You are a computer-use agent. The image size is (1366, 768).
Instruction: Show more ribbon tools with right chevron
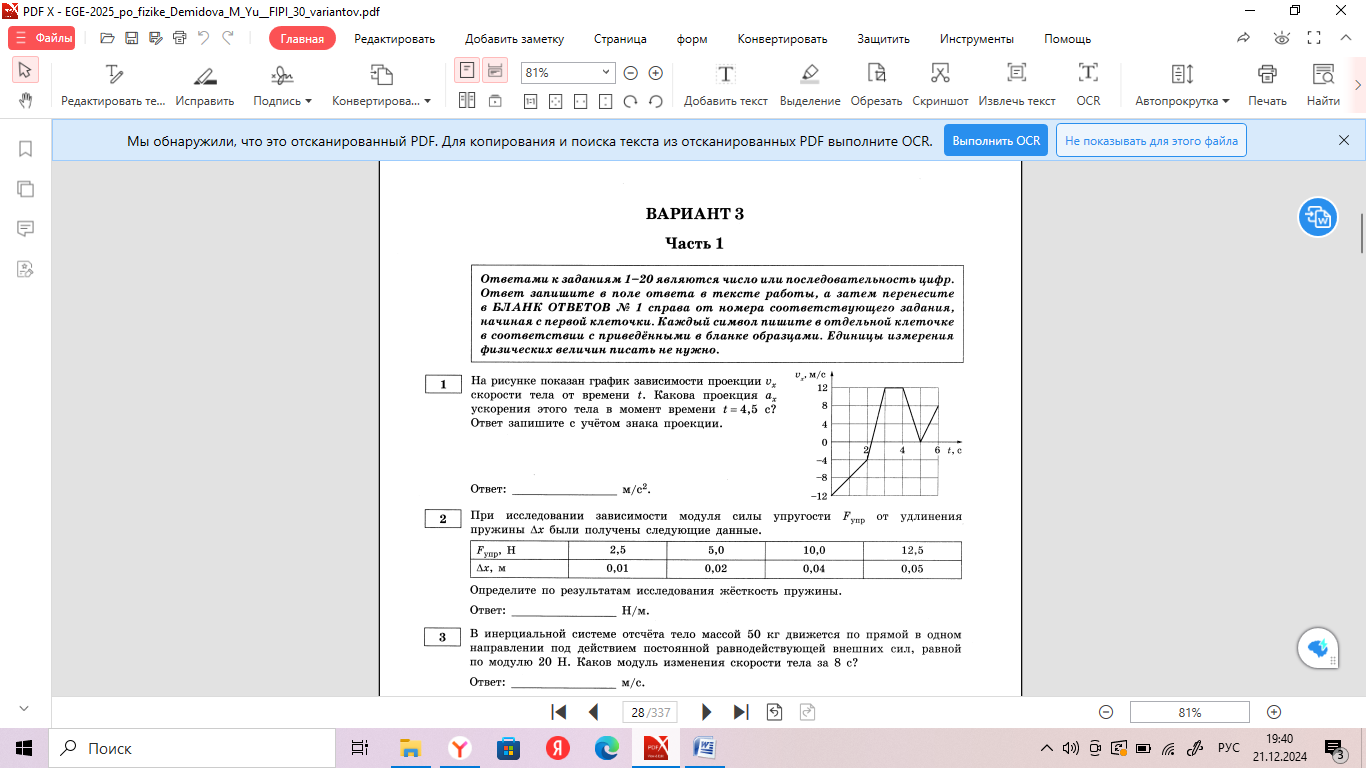[x=1357, y=85]
